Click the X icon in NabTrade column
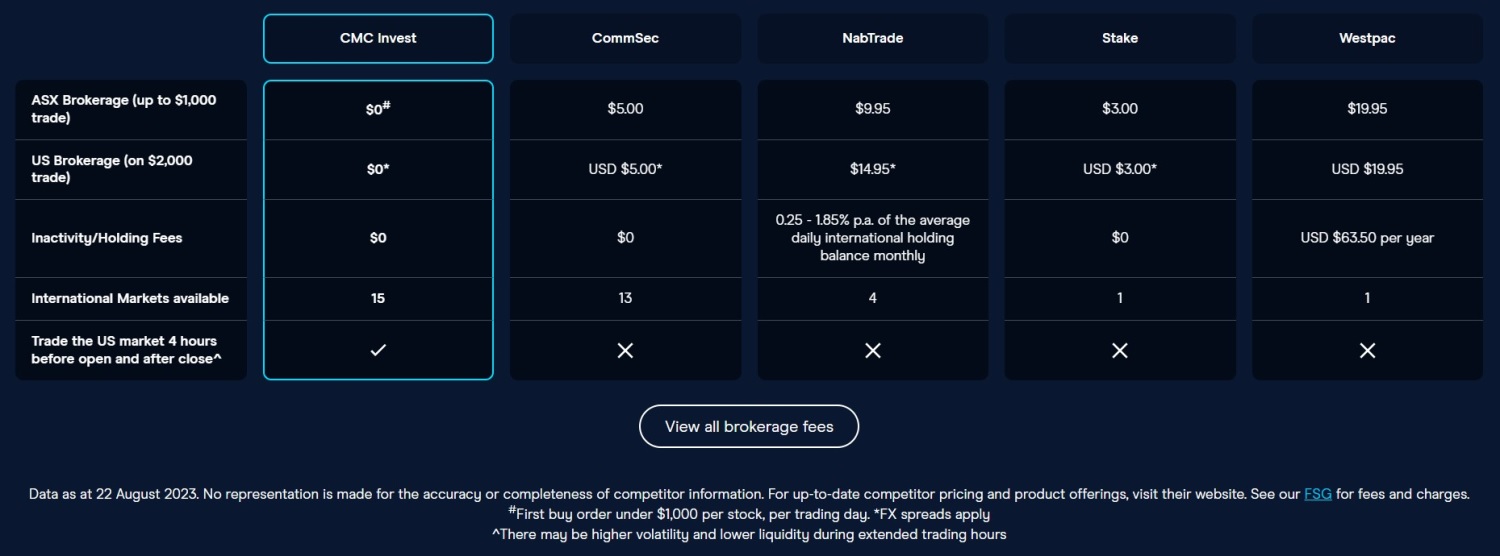 (873, 350)
